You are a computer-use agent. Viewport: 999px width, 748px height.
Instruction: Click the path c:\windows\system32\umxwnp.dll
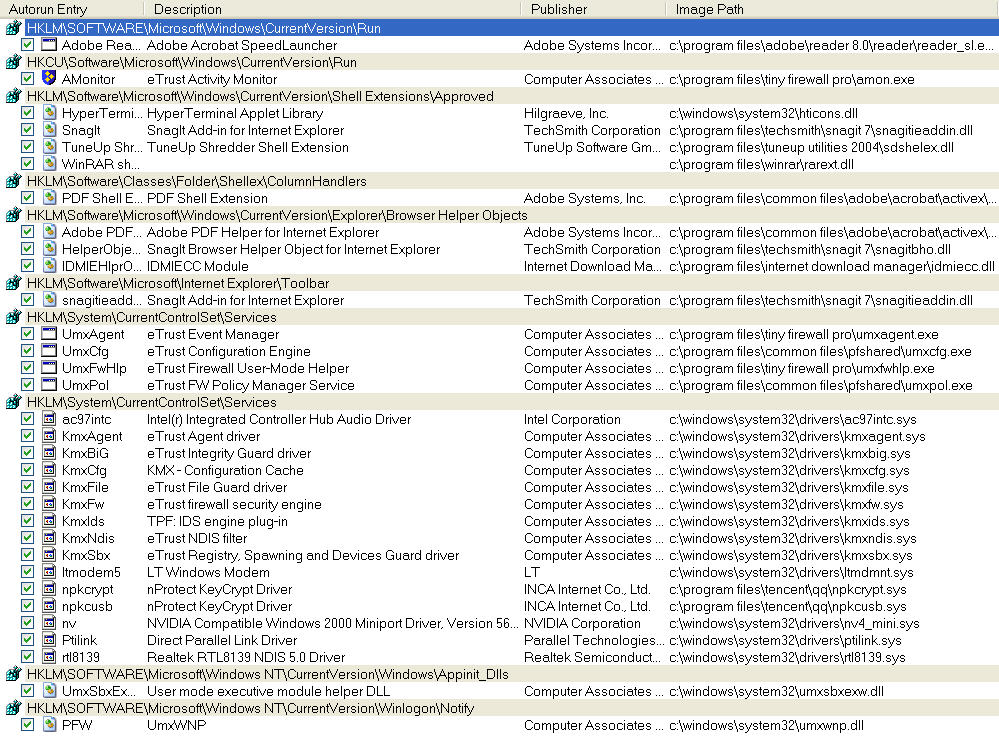tap(766, 725)
